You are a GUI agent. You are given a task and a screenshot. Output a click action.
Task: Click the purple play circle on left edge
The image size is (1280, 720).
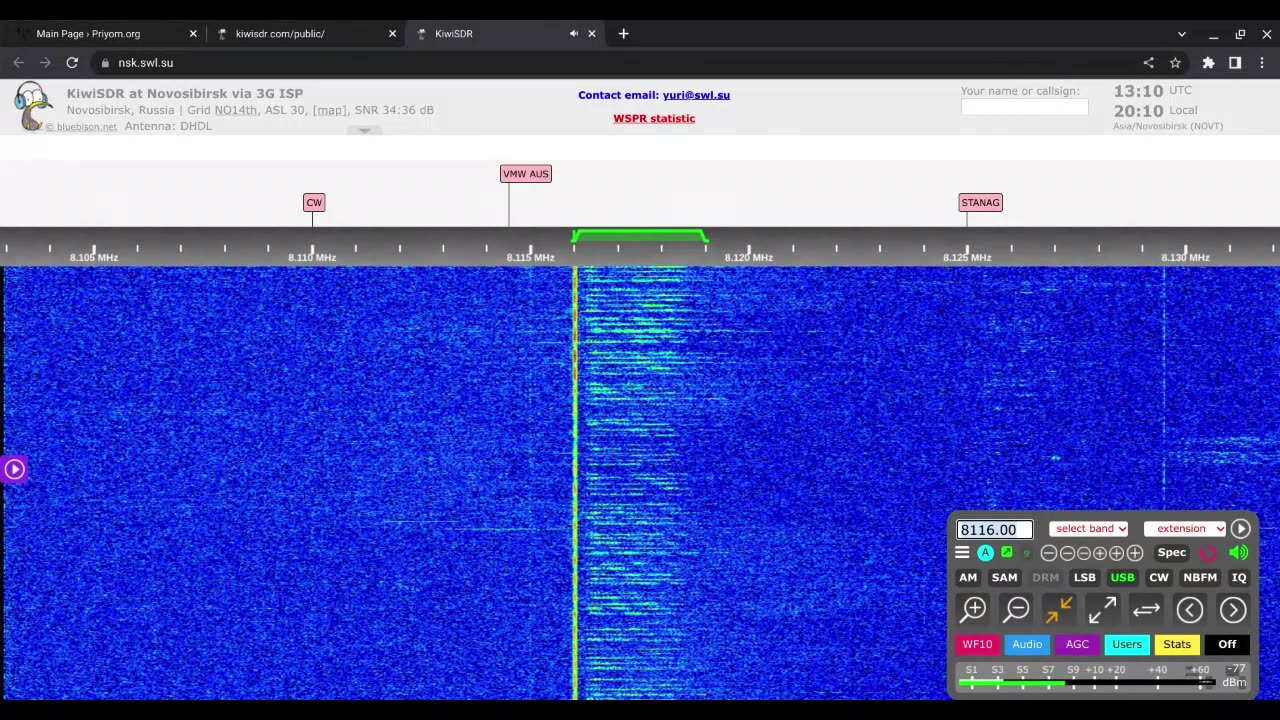(x=14, y=469)
